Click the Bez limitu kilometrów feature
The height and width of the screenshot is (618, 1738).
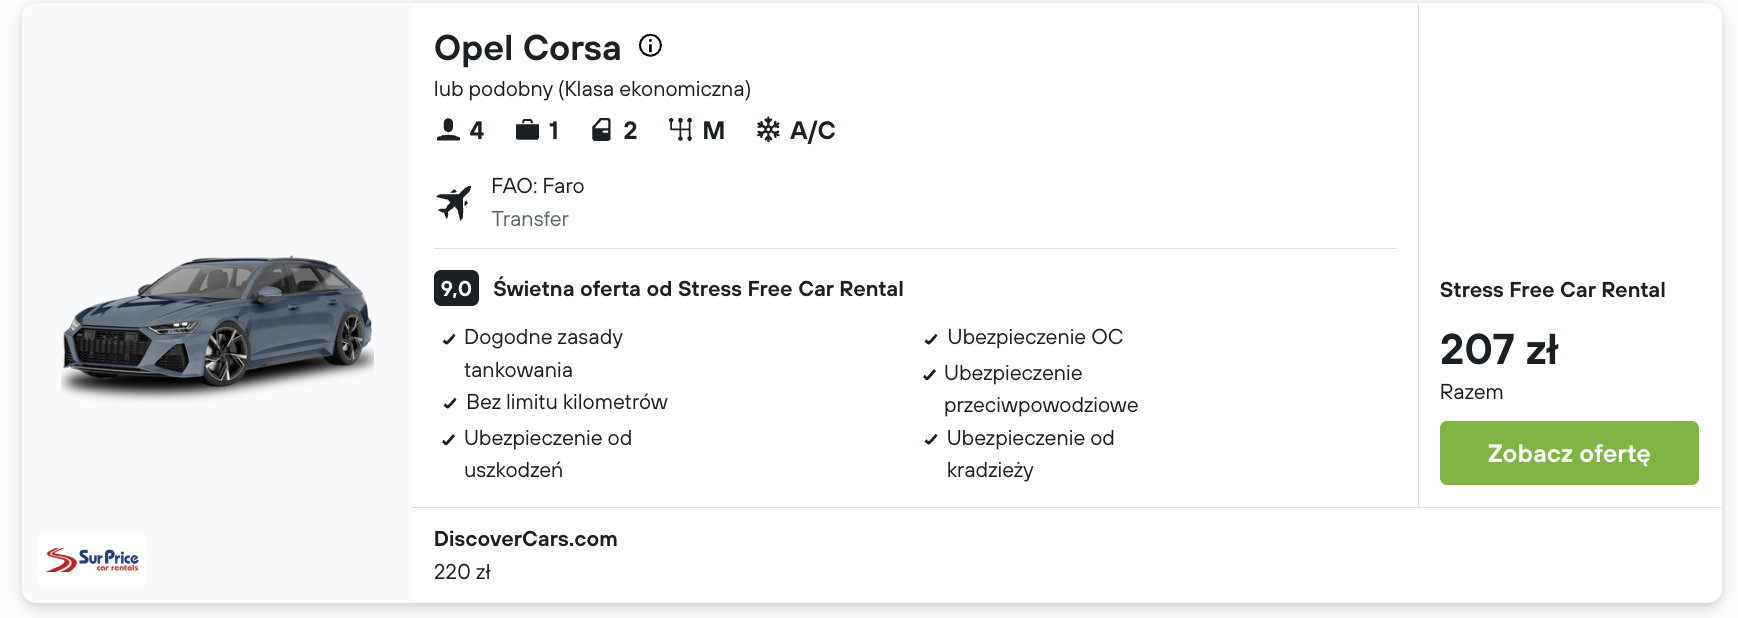tap(566, 402)
